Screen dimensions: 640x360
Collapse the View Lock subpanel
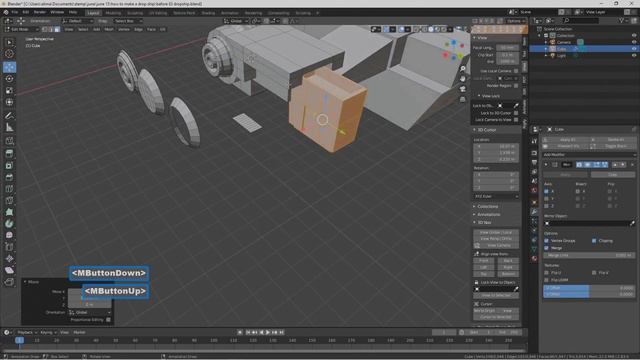click(x=491, y=96)
